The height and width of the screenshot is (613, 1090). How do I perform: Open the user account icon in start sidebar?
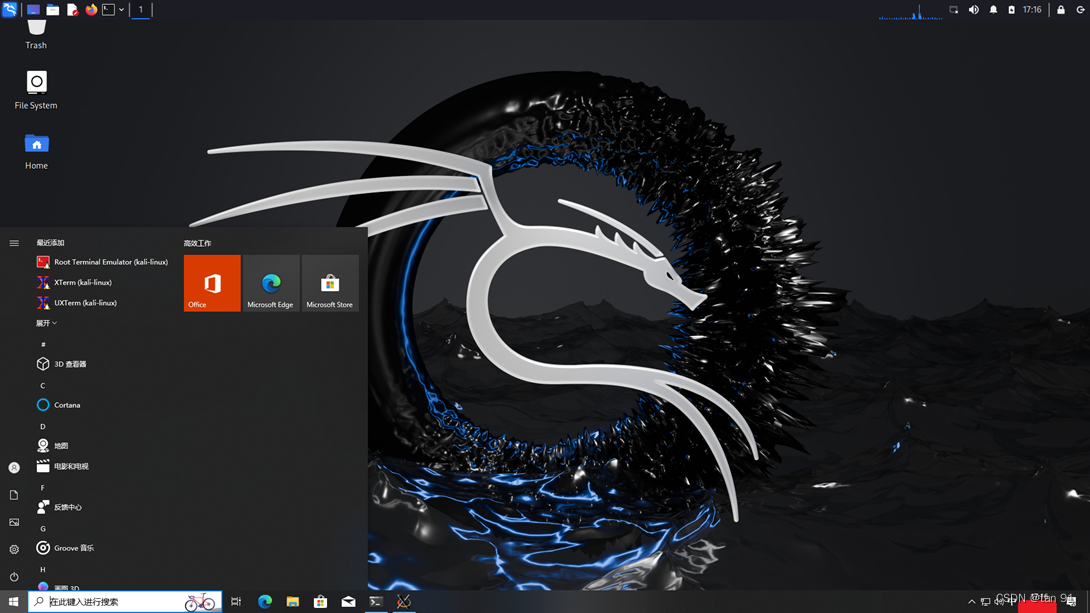point(14,468)
